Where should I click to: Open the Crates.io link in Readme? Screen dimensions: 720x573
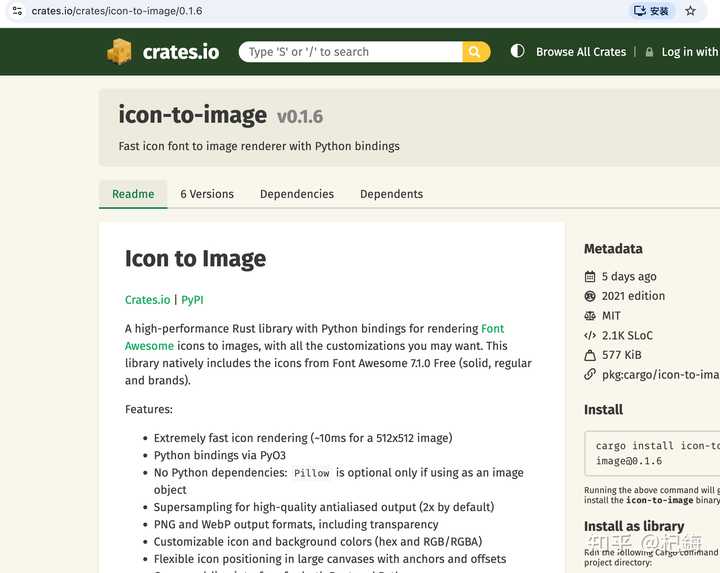(147, 300)
